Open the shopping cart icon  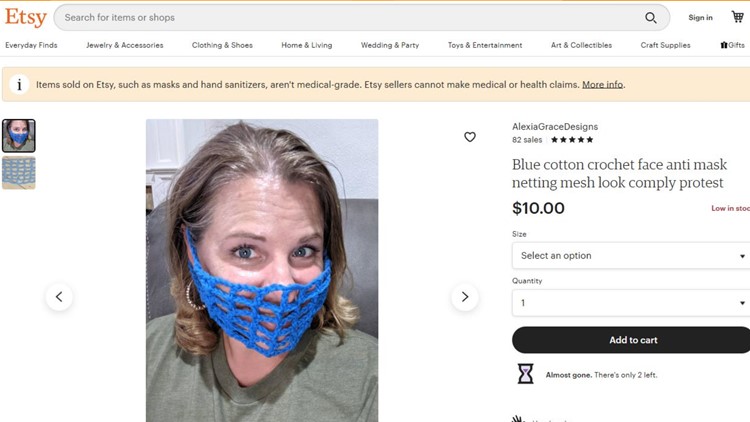pyautogui.click(x=738, y=17)
